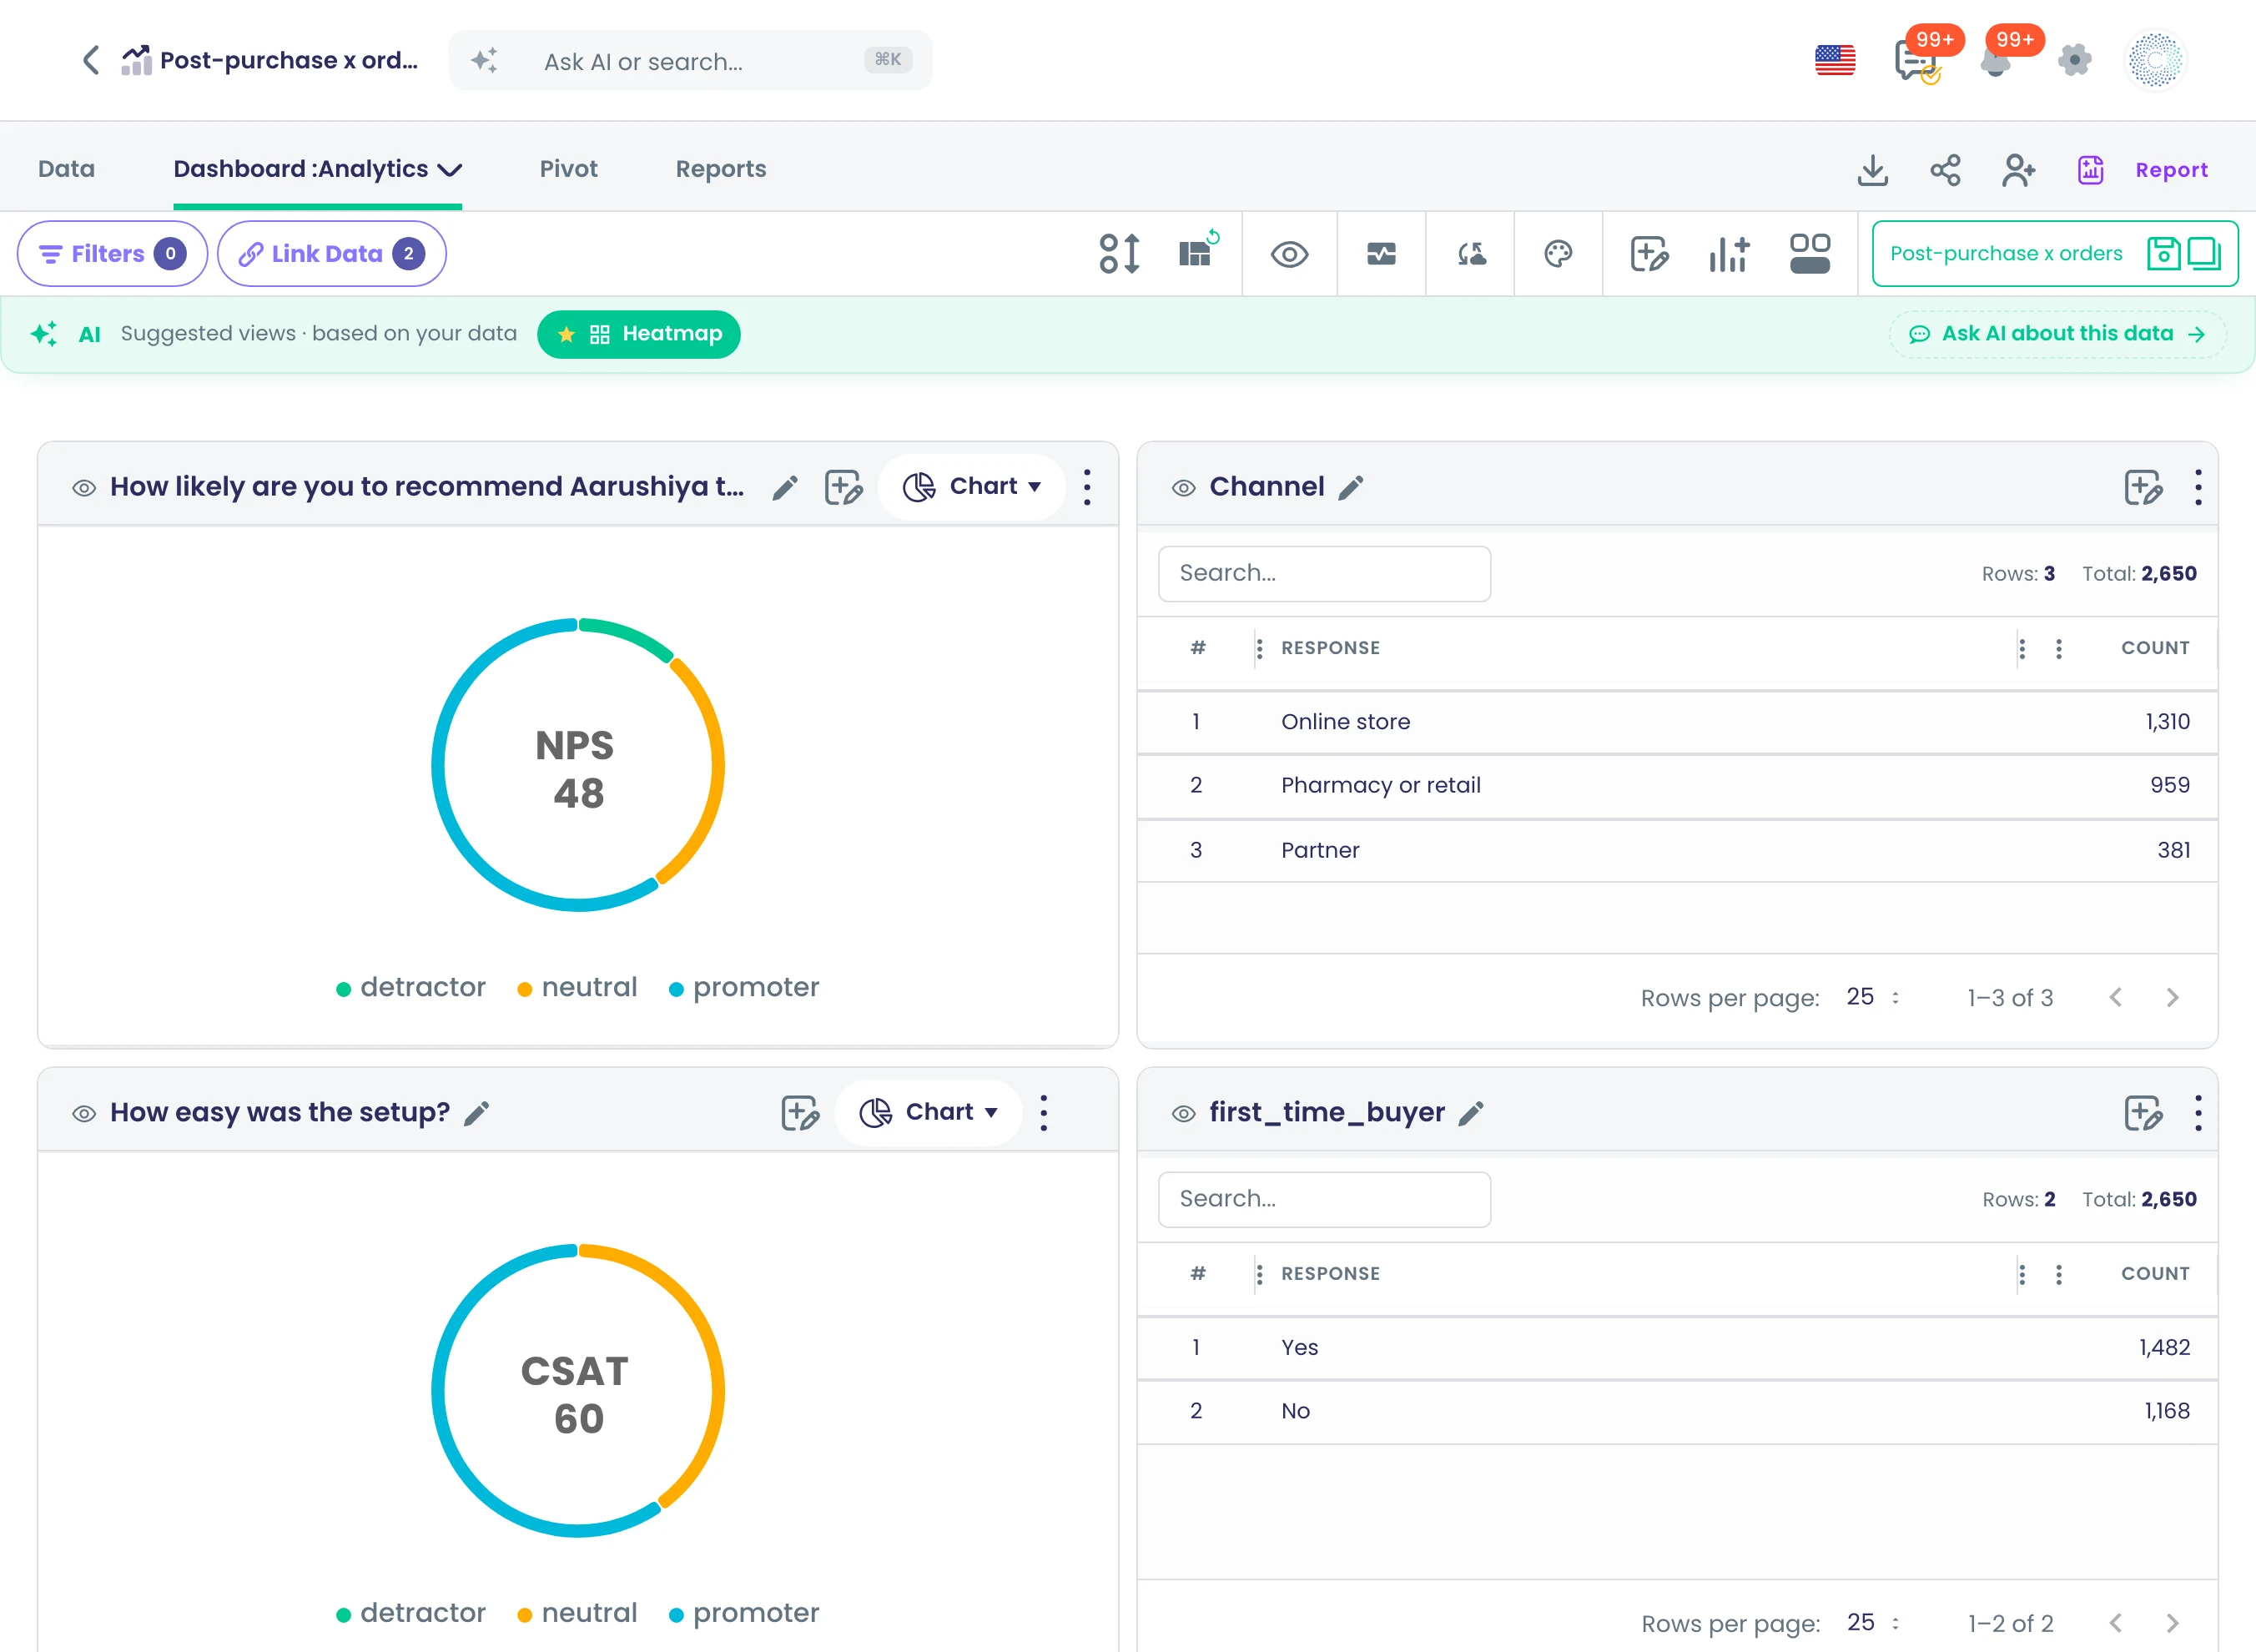Open the chat messages icon with 99+ badge
Viewport: 2256px width, 1652px height.
point(1916,60)
